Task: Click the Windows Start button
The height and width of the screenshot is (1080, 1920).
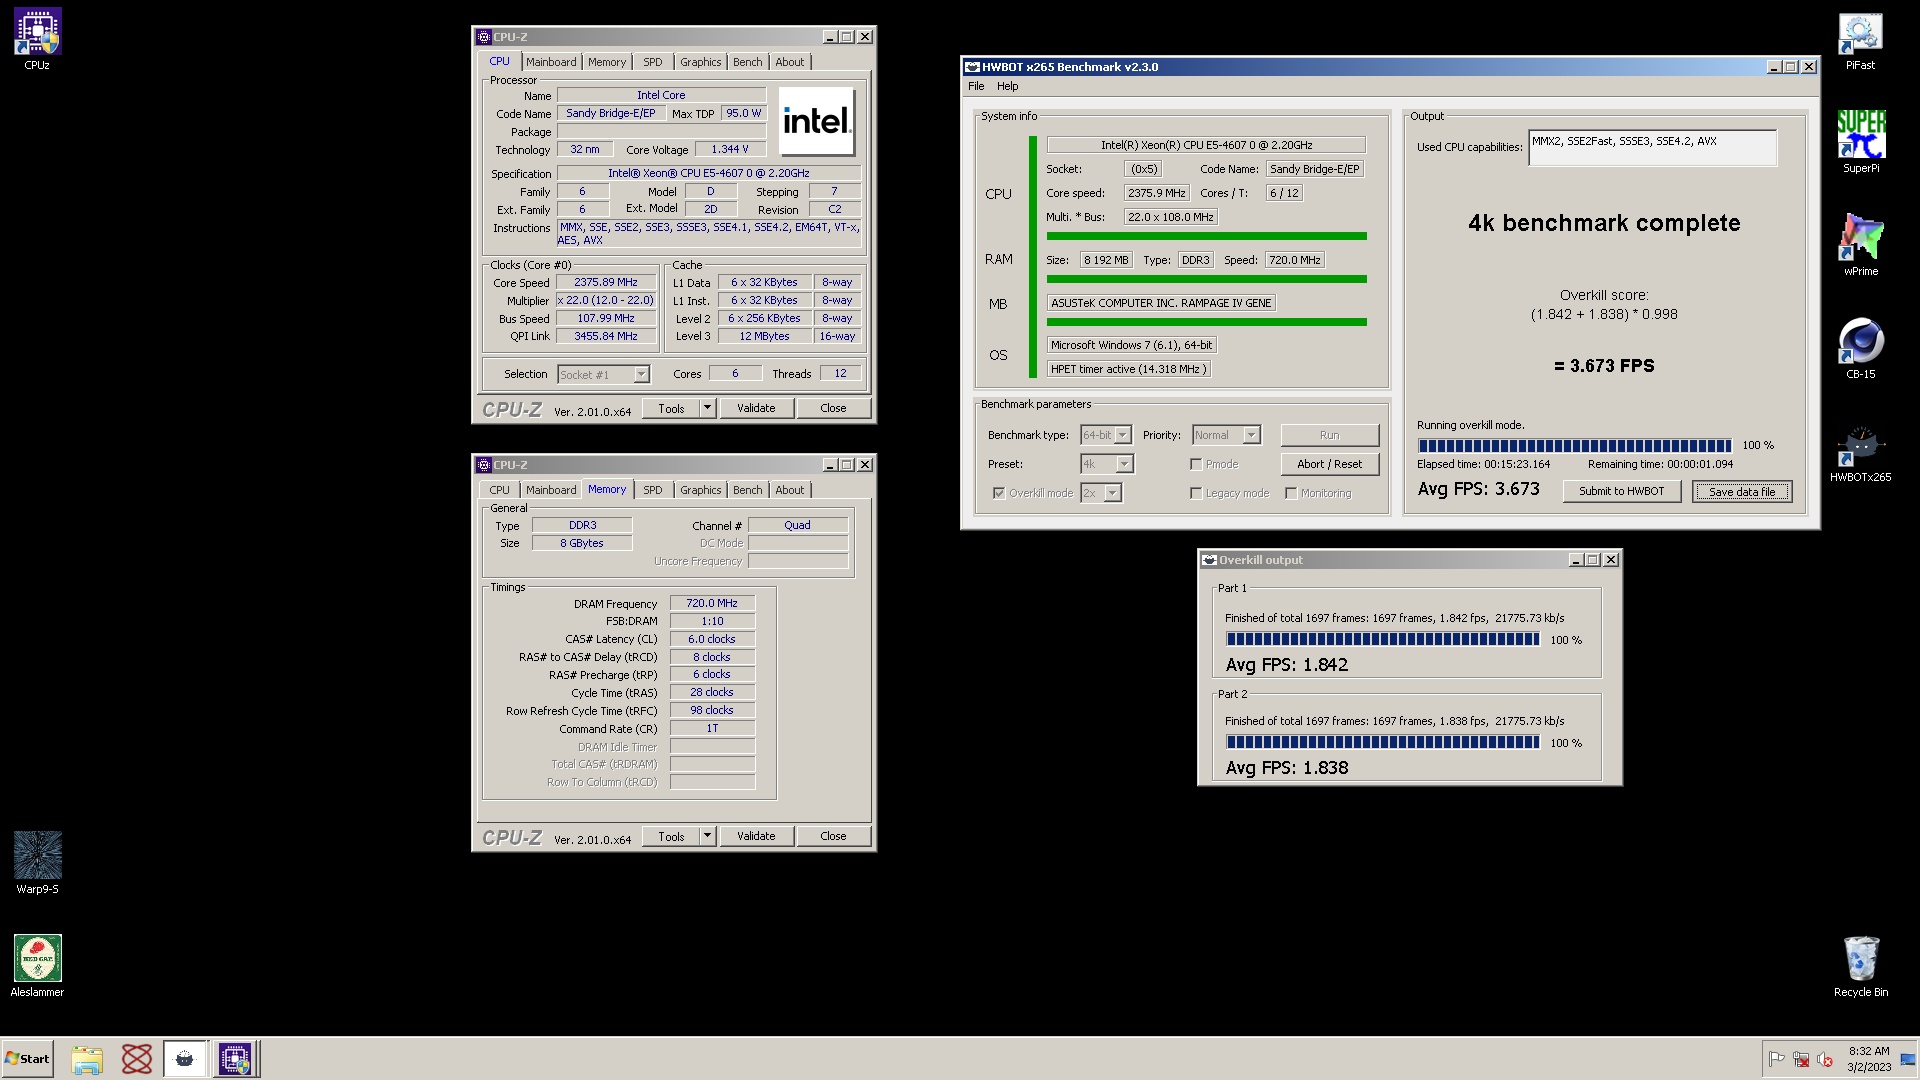Action: click(x=27, y=1059)
